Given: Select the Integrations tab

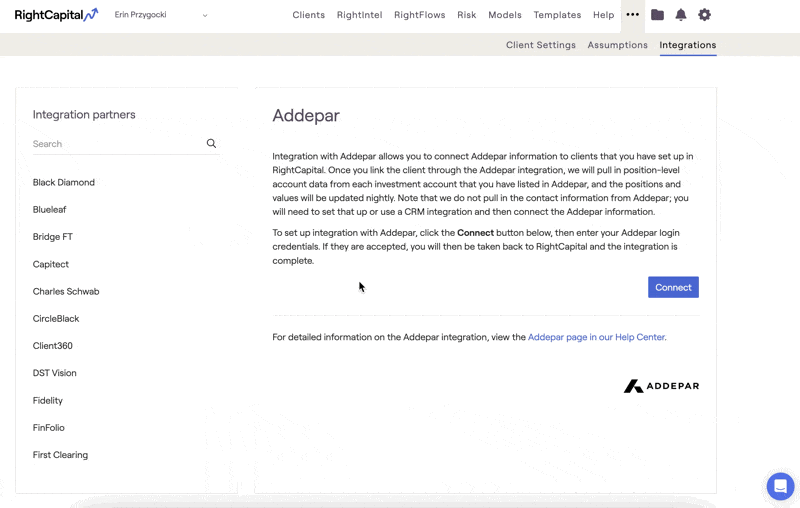Looking at the screenshot, I should (x=687, y=45).
